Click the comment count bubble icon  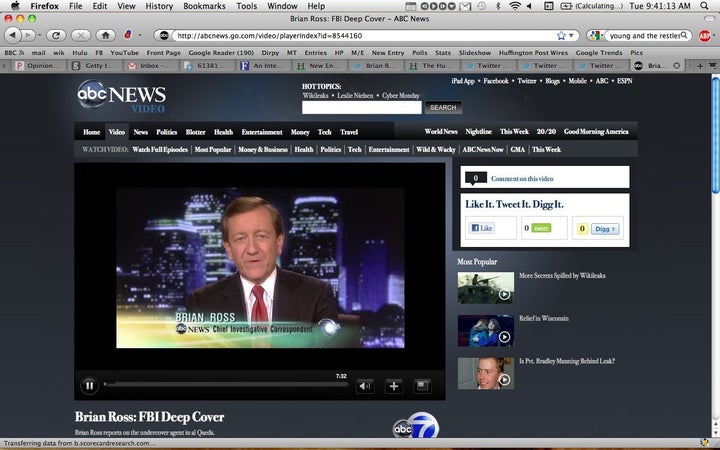pos(476,178)
